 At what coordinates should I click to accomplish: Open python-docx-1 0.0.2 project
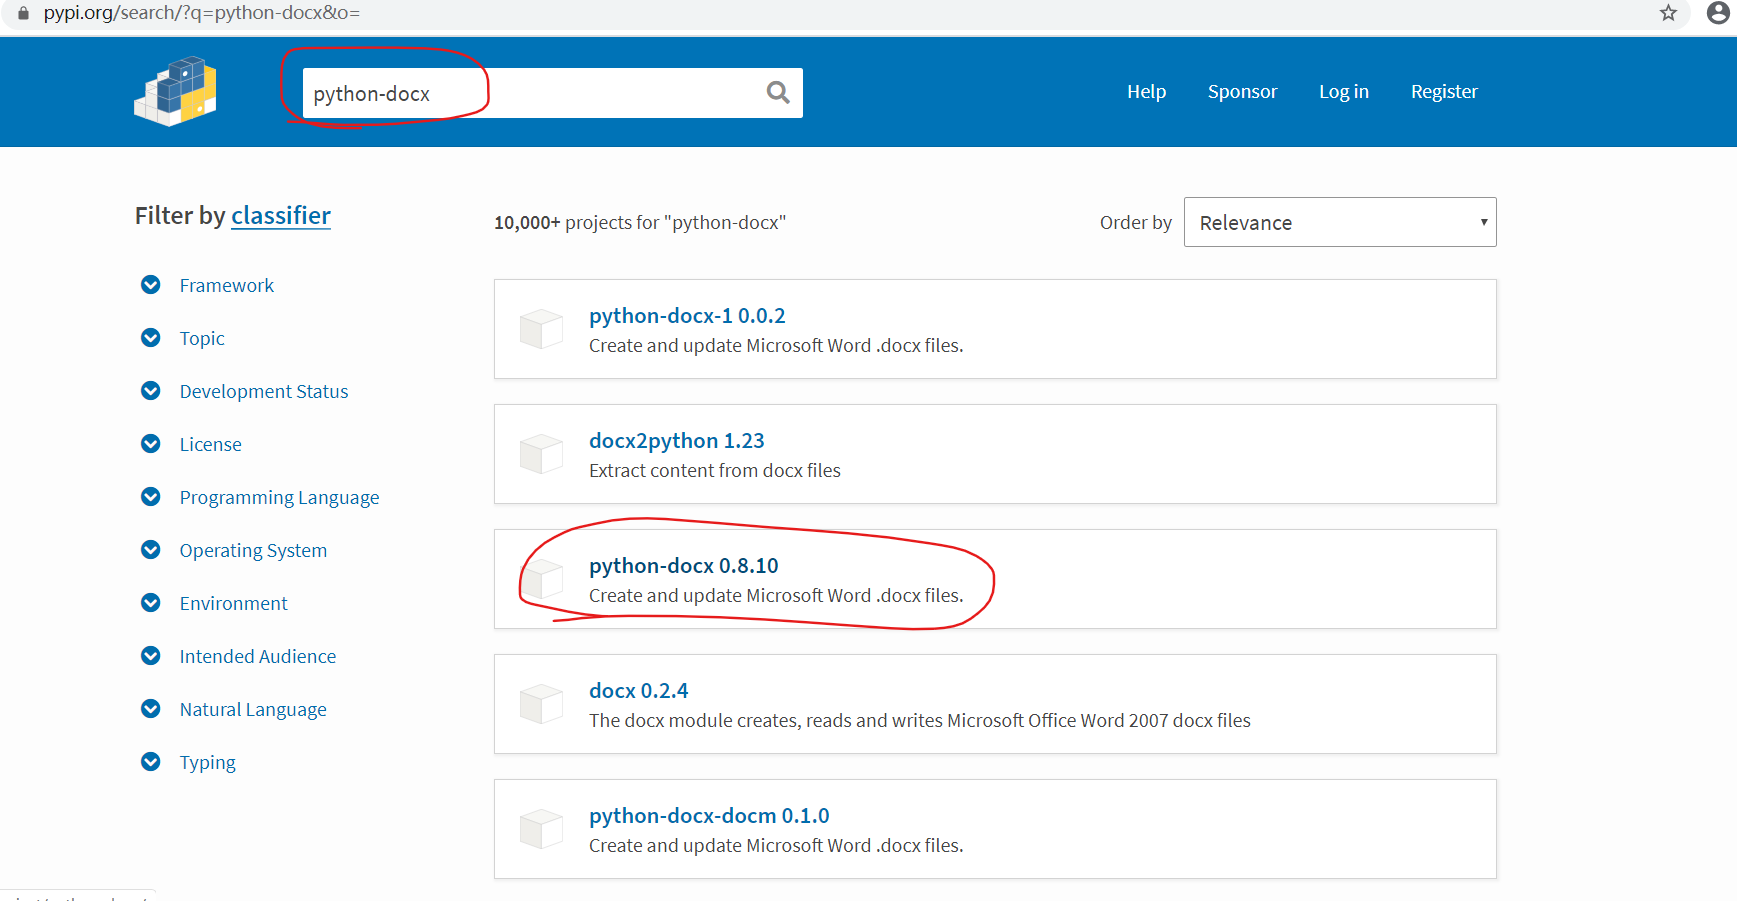pos(687,316)
